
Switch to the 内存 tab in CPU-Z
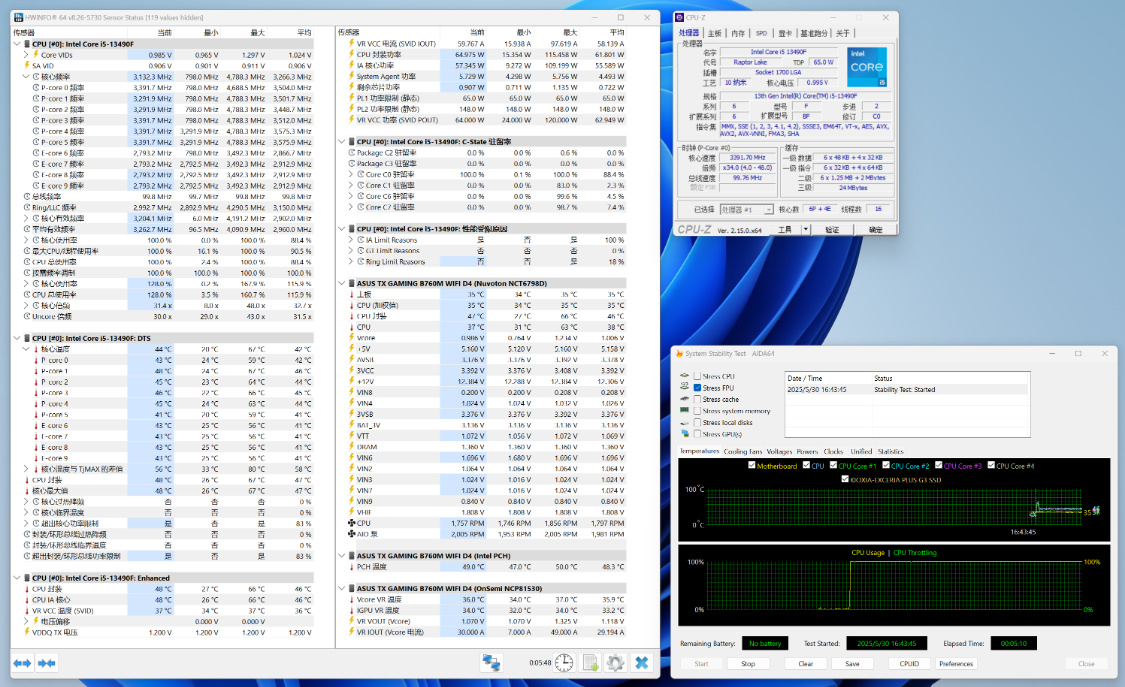(738, 33)
